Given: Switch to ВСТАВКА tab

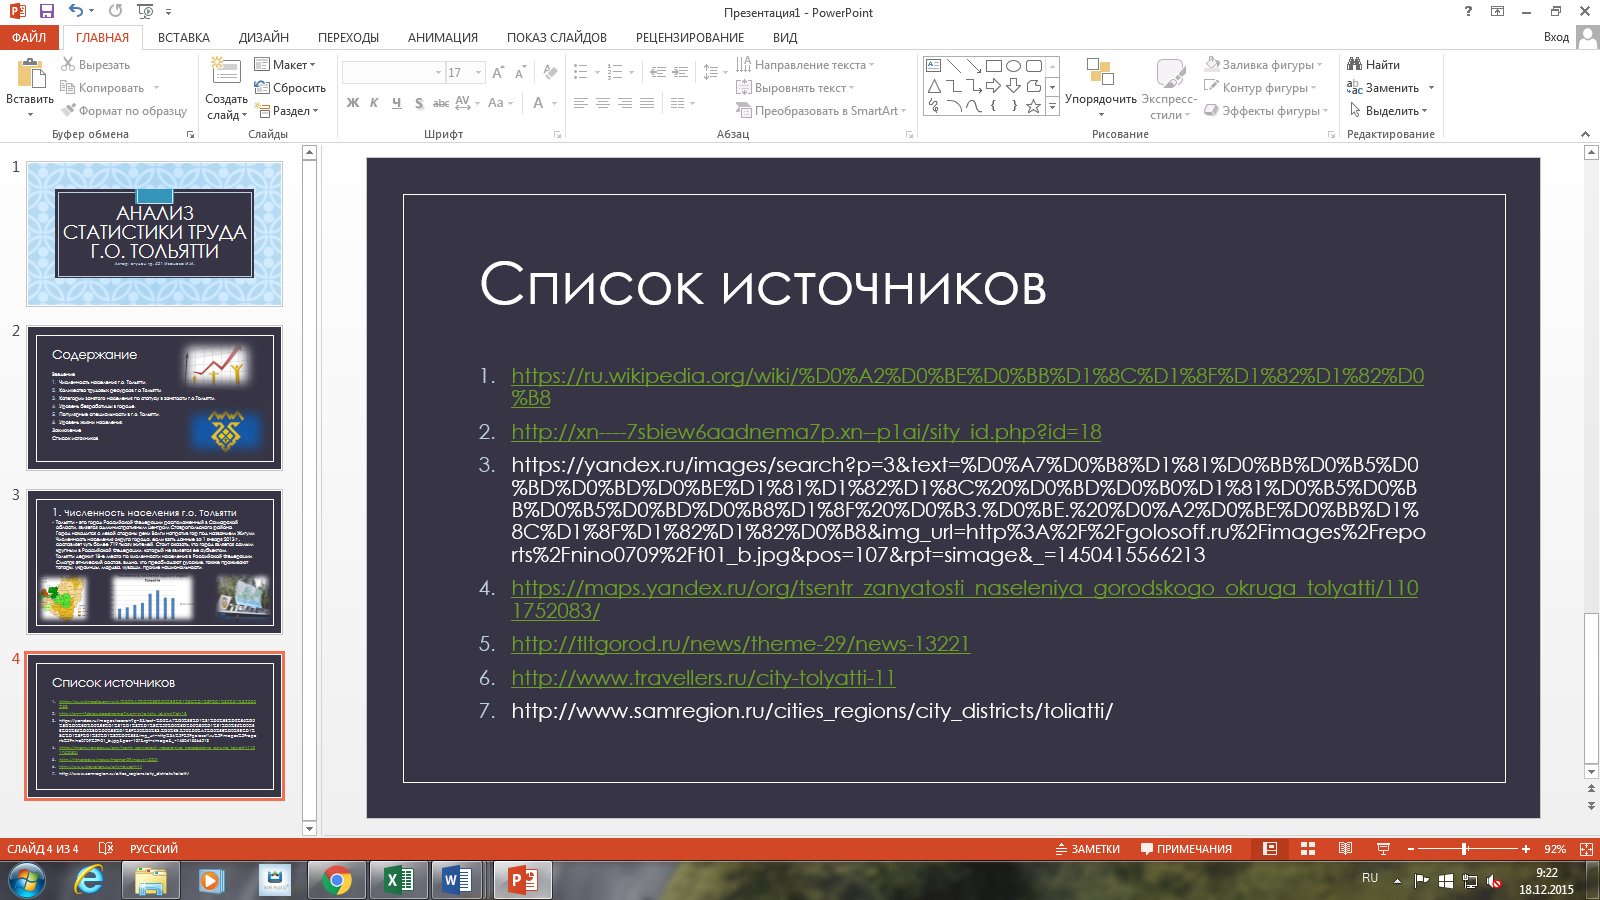Looking at the screenshot, I should pyautogui.click(x=184, y=37).
